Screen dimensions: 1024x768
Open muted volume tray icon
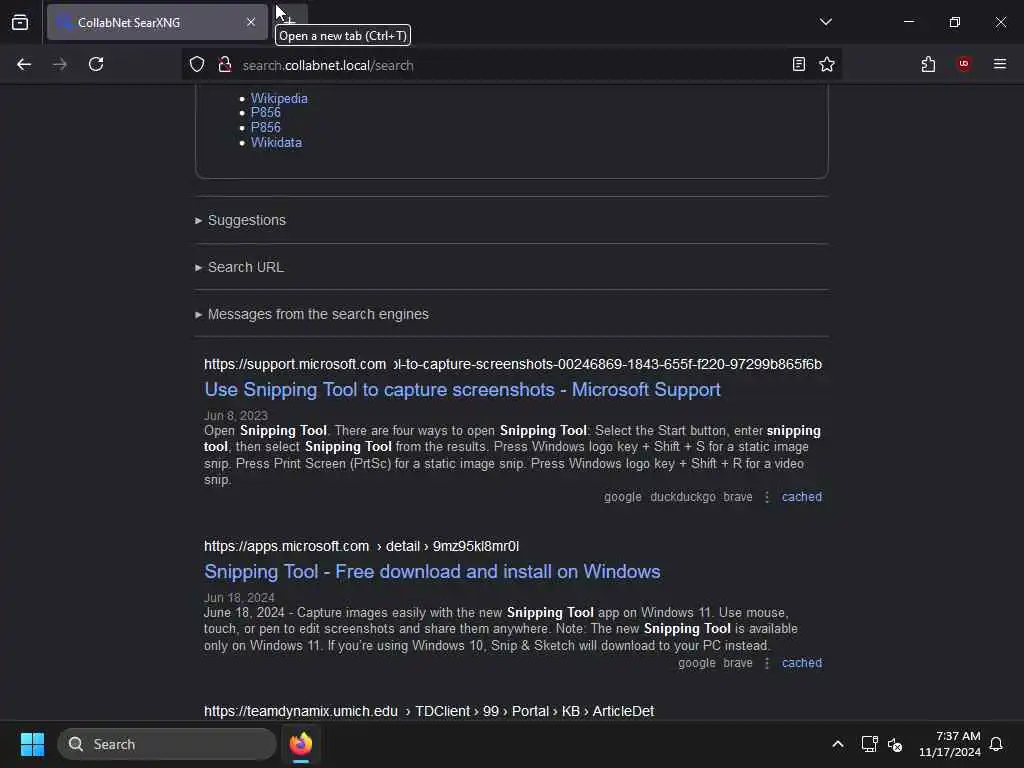[895, 744]
